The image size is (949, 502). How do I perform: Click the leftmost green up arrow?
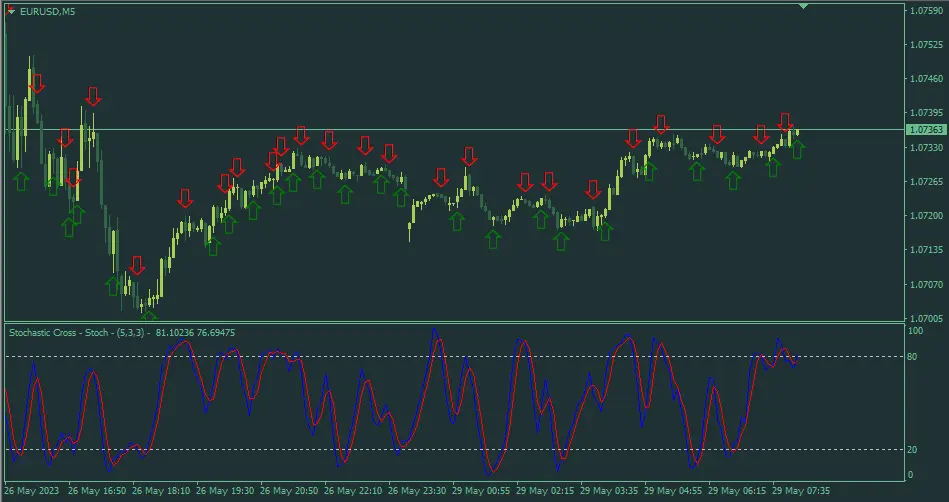pyautogui.click(x=21, y=180)
